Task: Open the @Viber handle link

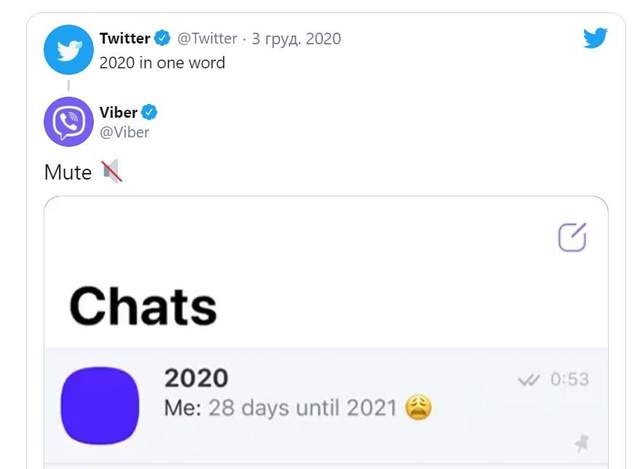Action: pos(125,132)
